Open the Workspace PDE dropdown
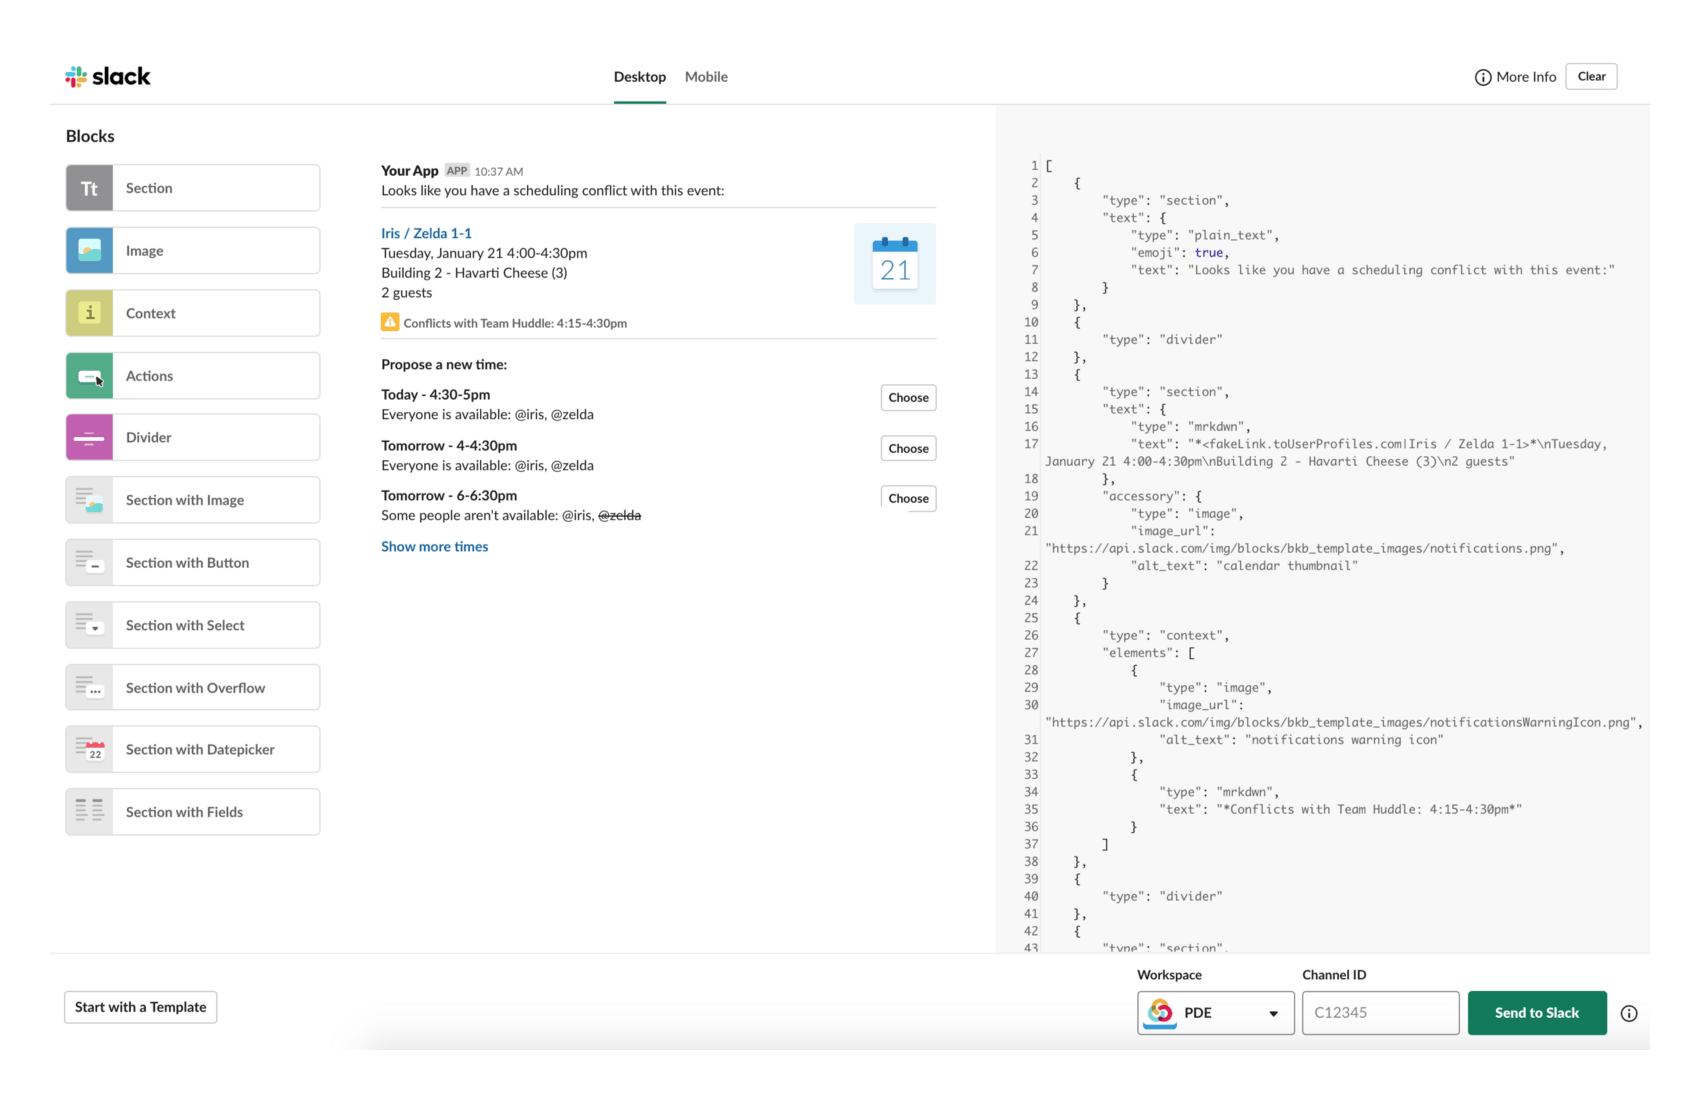Viewport: 1700px width, 1100px height. (x=1216, y=1013)
